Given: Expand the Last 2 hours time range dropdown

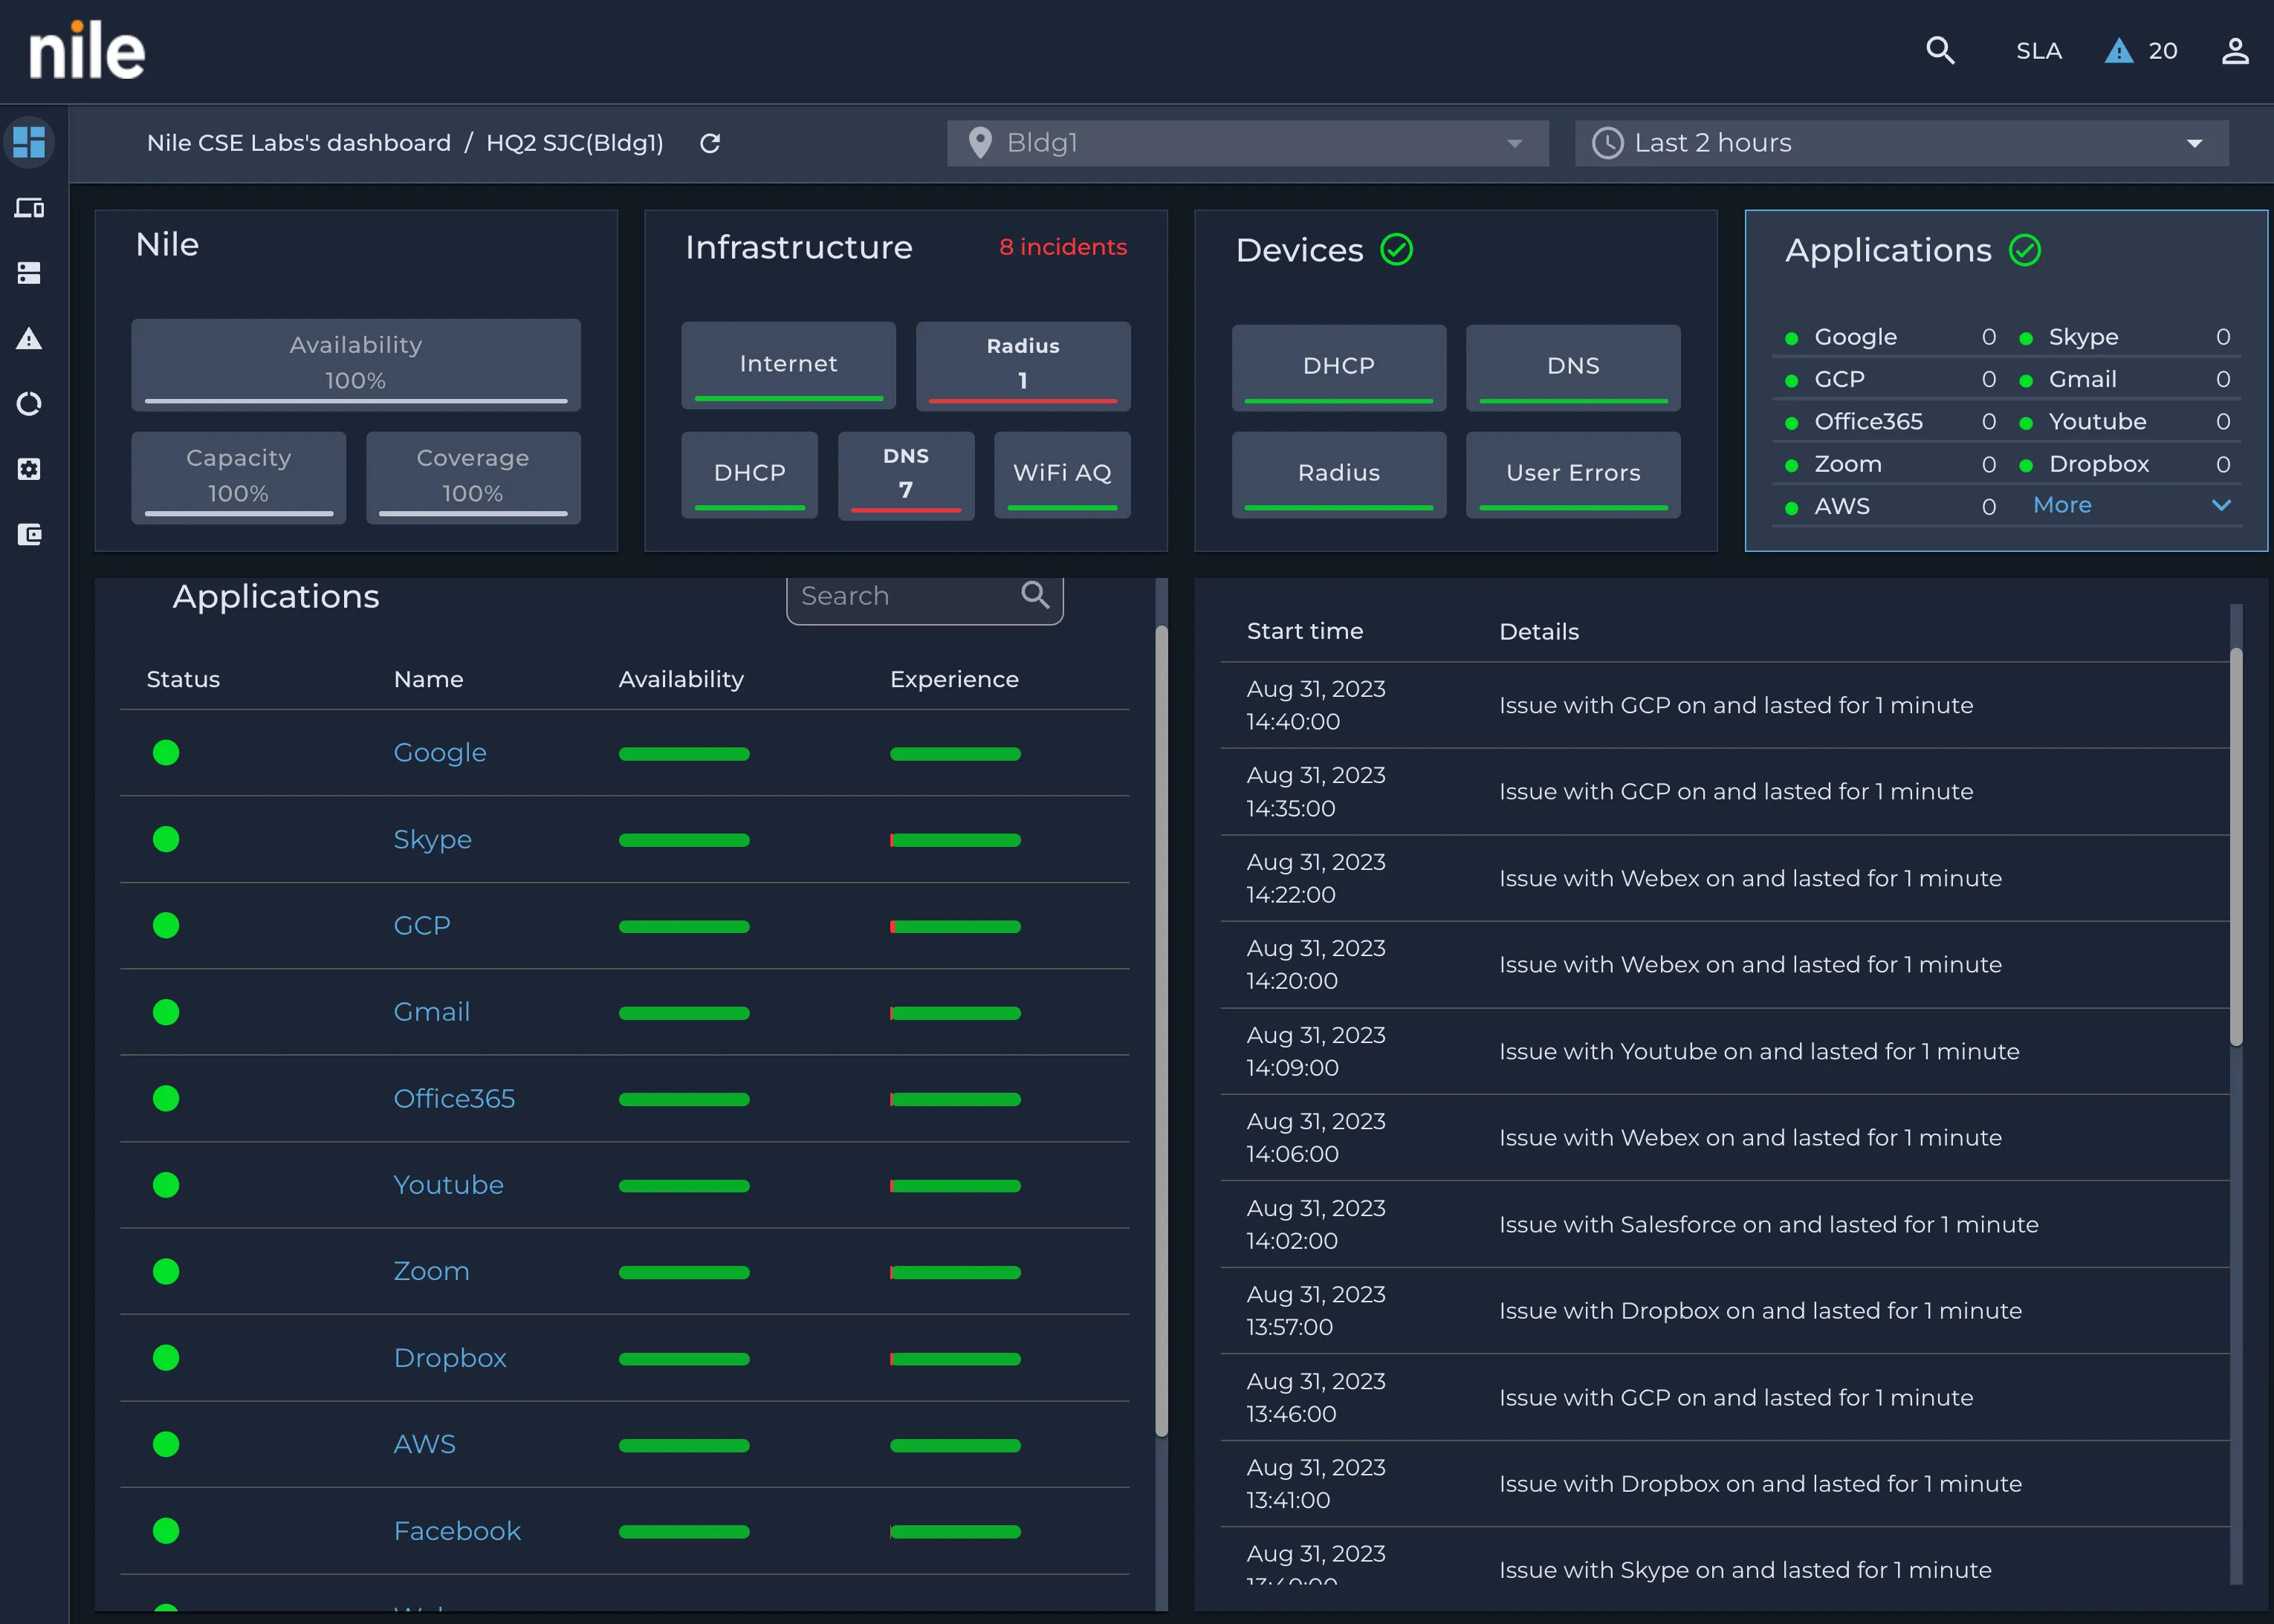Looking at the screenshot, I should point(1901,143).
